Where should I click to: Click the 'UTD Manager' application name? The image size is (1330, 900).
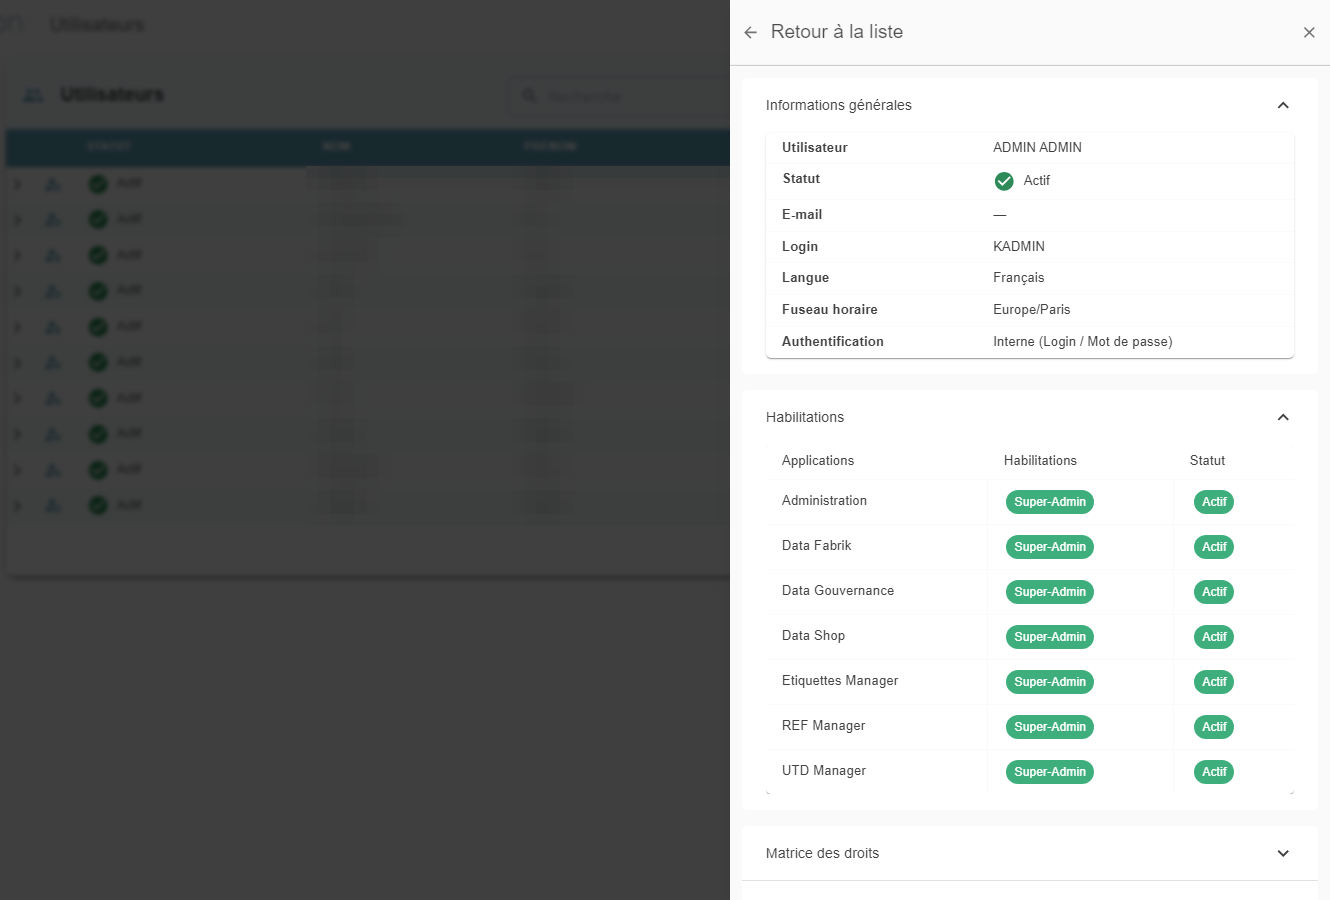click(x=824, y=771)
